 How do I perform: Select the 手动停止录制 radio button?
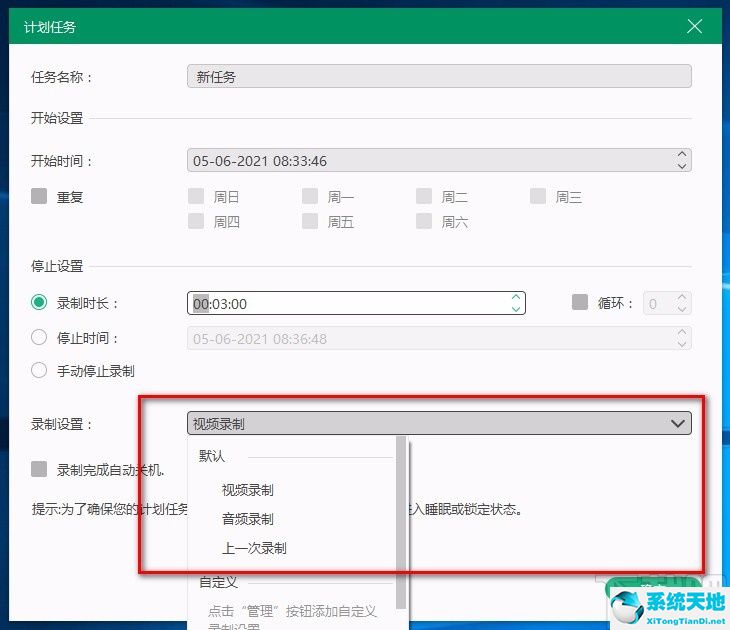(39, 371)
